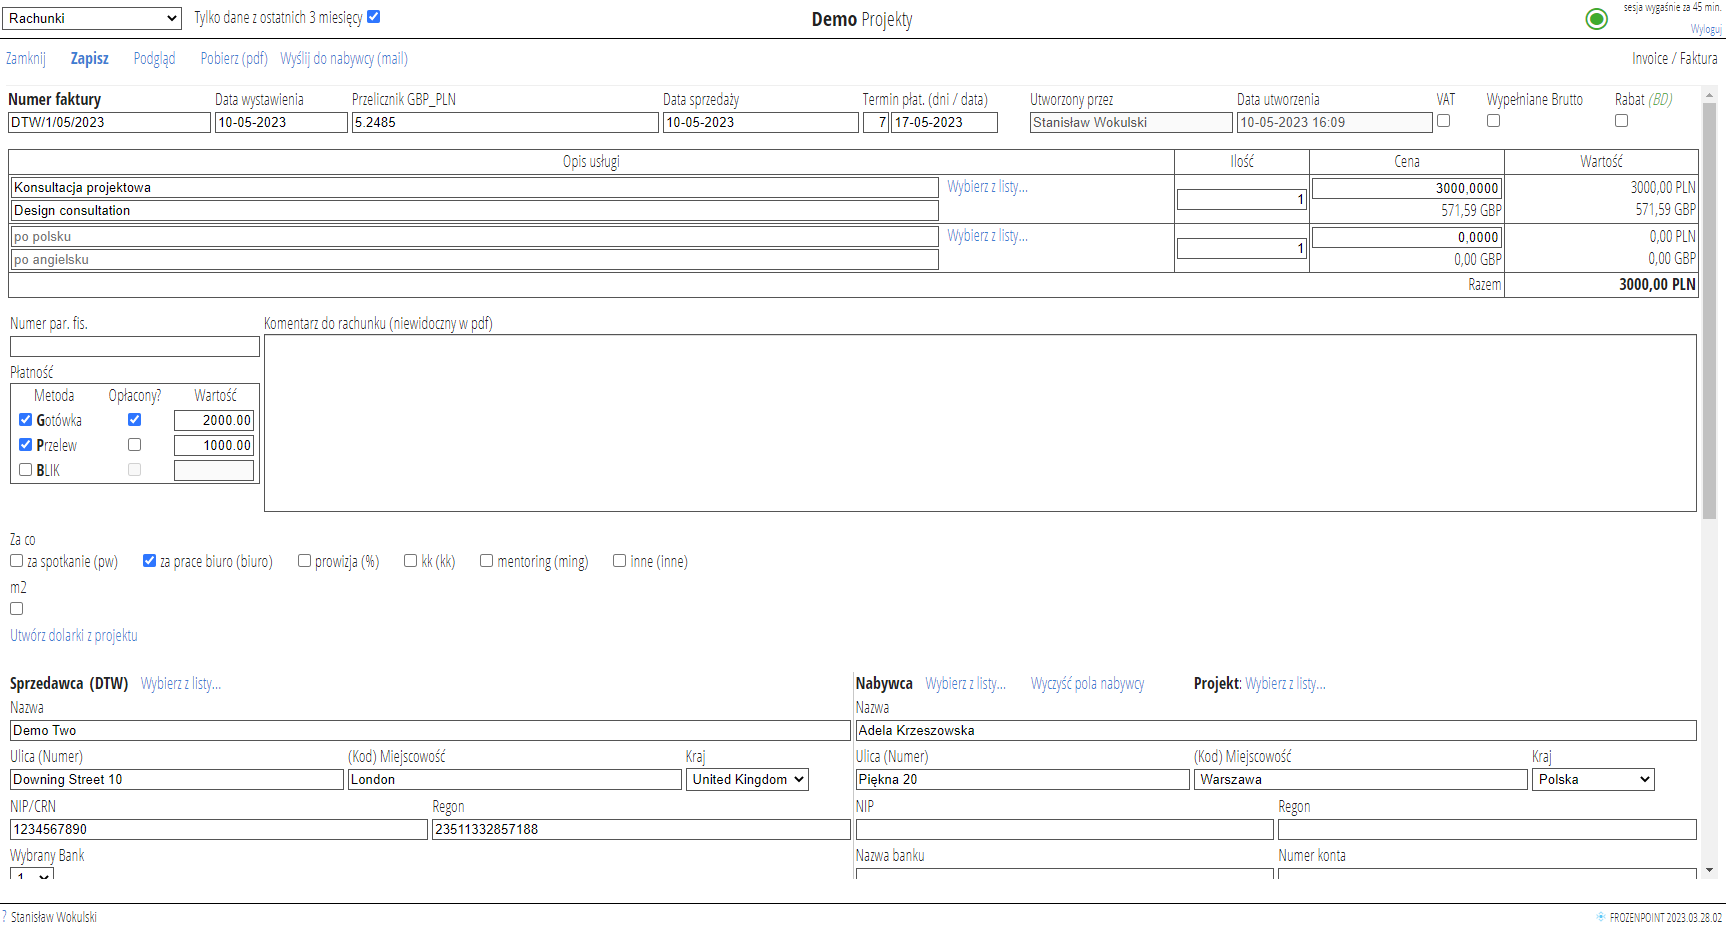Click the price field showing 0,0000
Viewport: 1726px width, 927px height.
click(x=1406, y=237)
